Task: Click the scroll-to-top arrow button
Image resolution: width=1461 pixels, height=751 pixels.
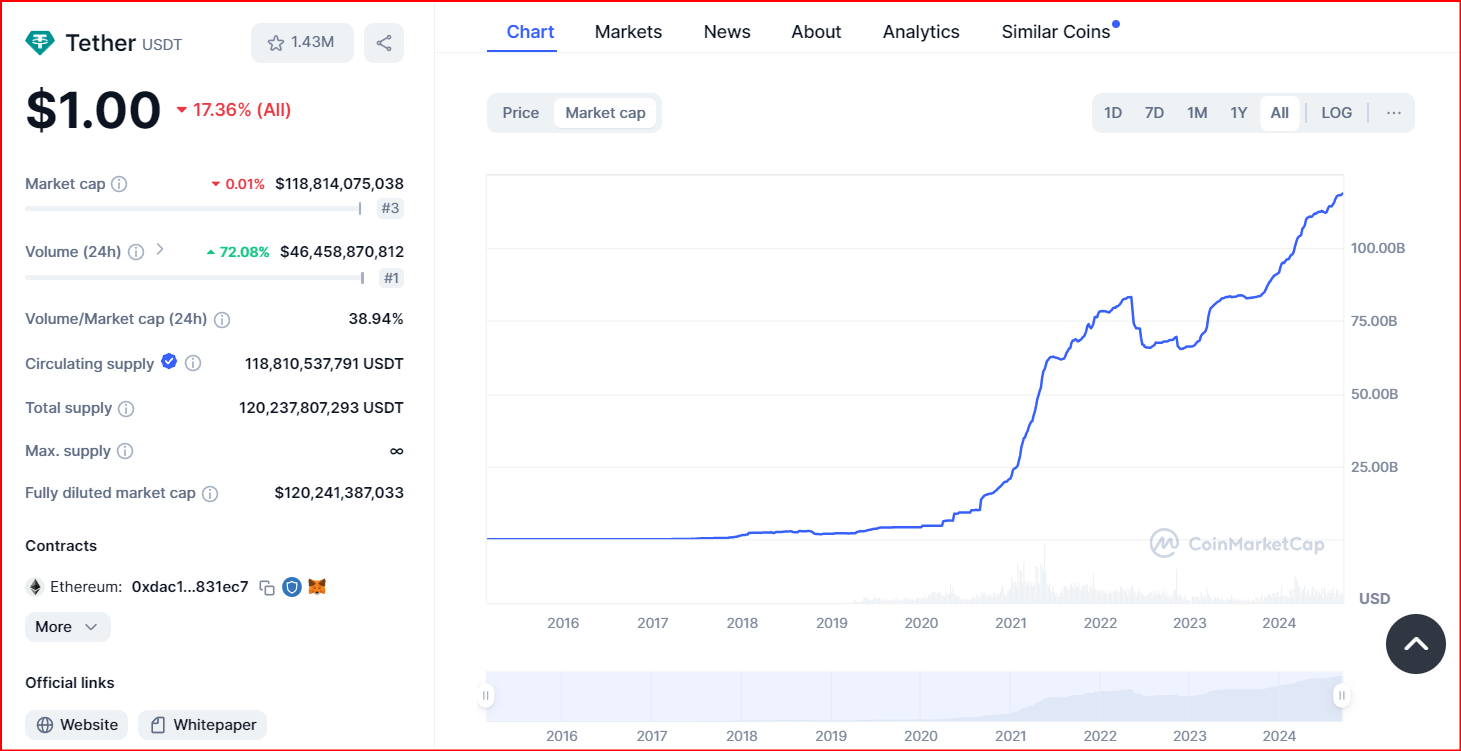Action: click(x=1416, y=644)
